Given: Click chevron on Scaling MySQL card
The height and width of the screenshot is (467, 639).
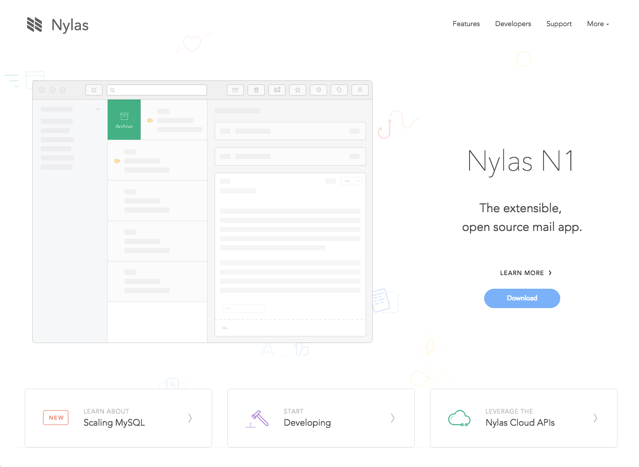Looking at the screenshot, I should [190, 418].
